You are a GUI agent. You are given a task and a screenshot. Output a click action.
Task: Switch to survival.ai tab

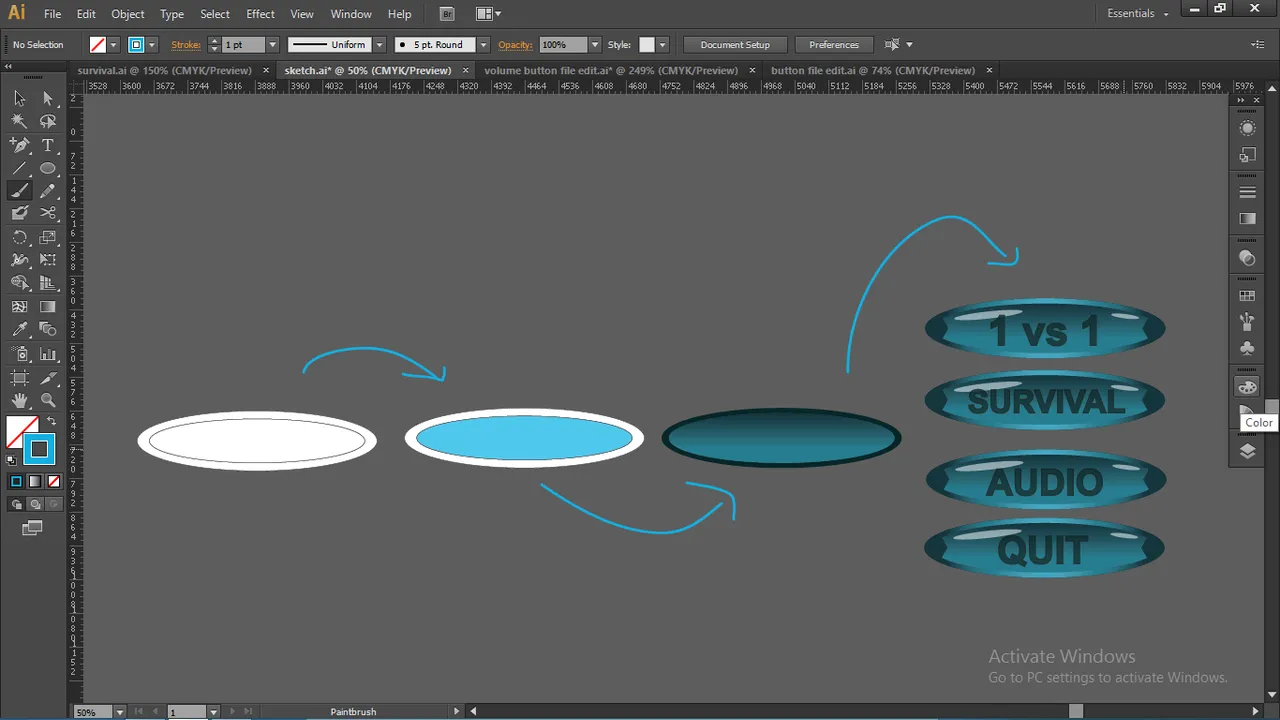click(x=165, y=70)
